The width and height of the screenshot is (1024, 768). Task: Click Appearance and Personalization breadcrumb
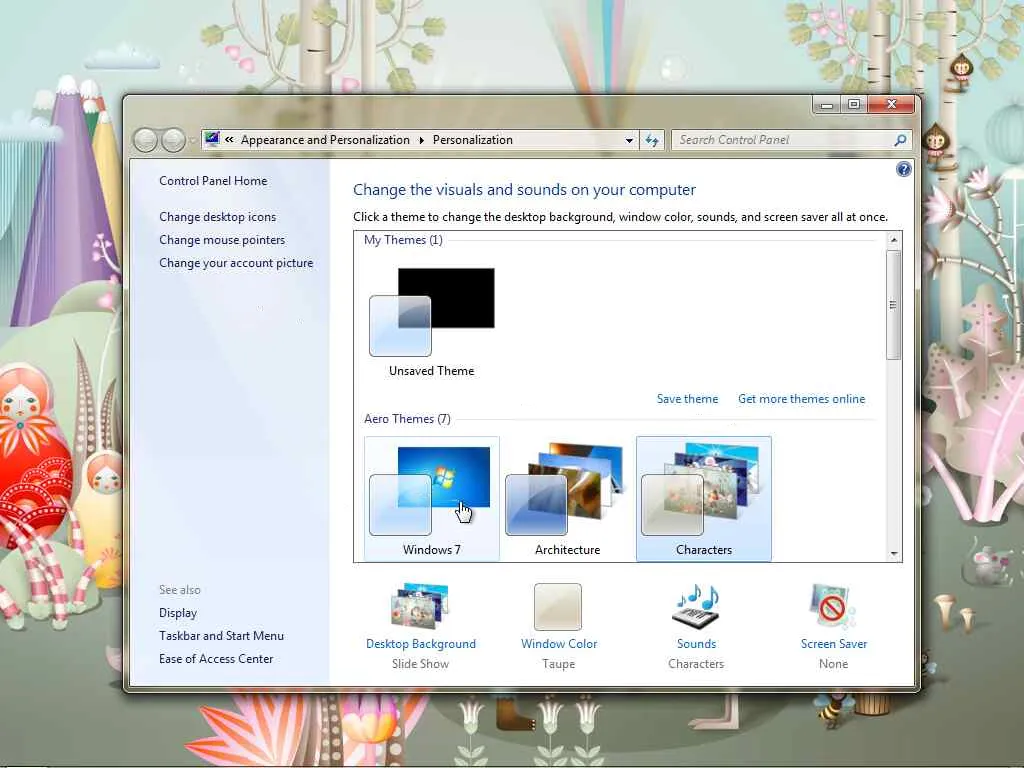pyautogui.click(x=325, y=140)
